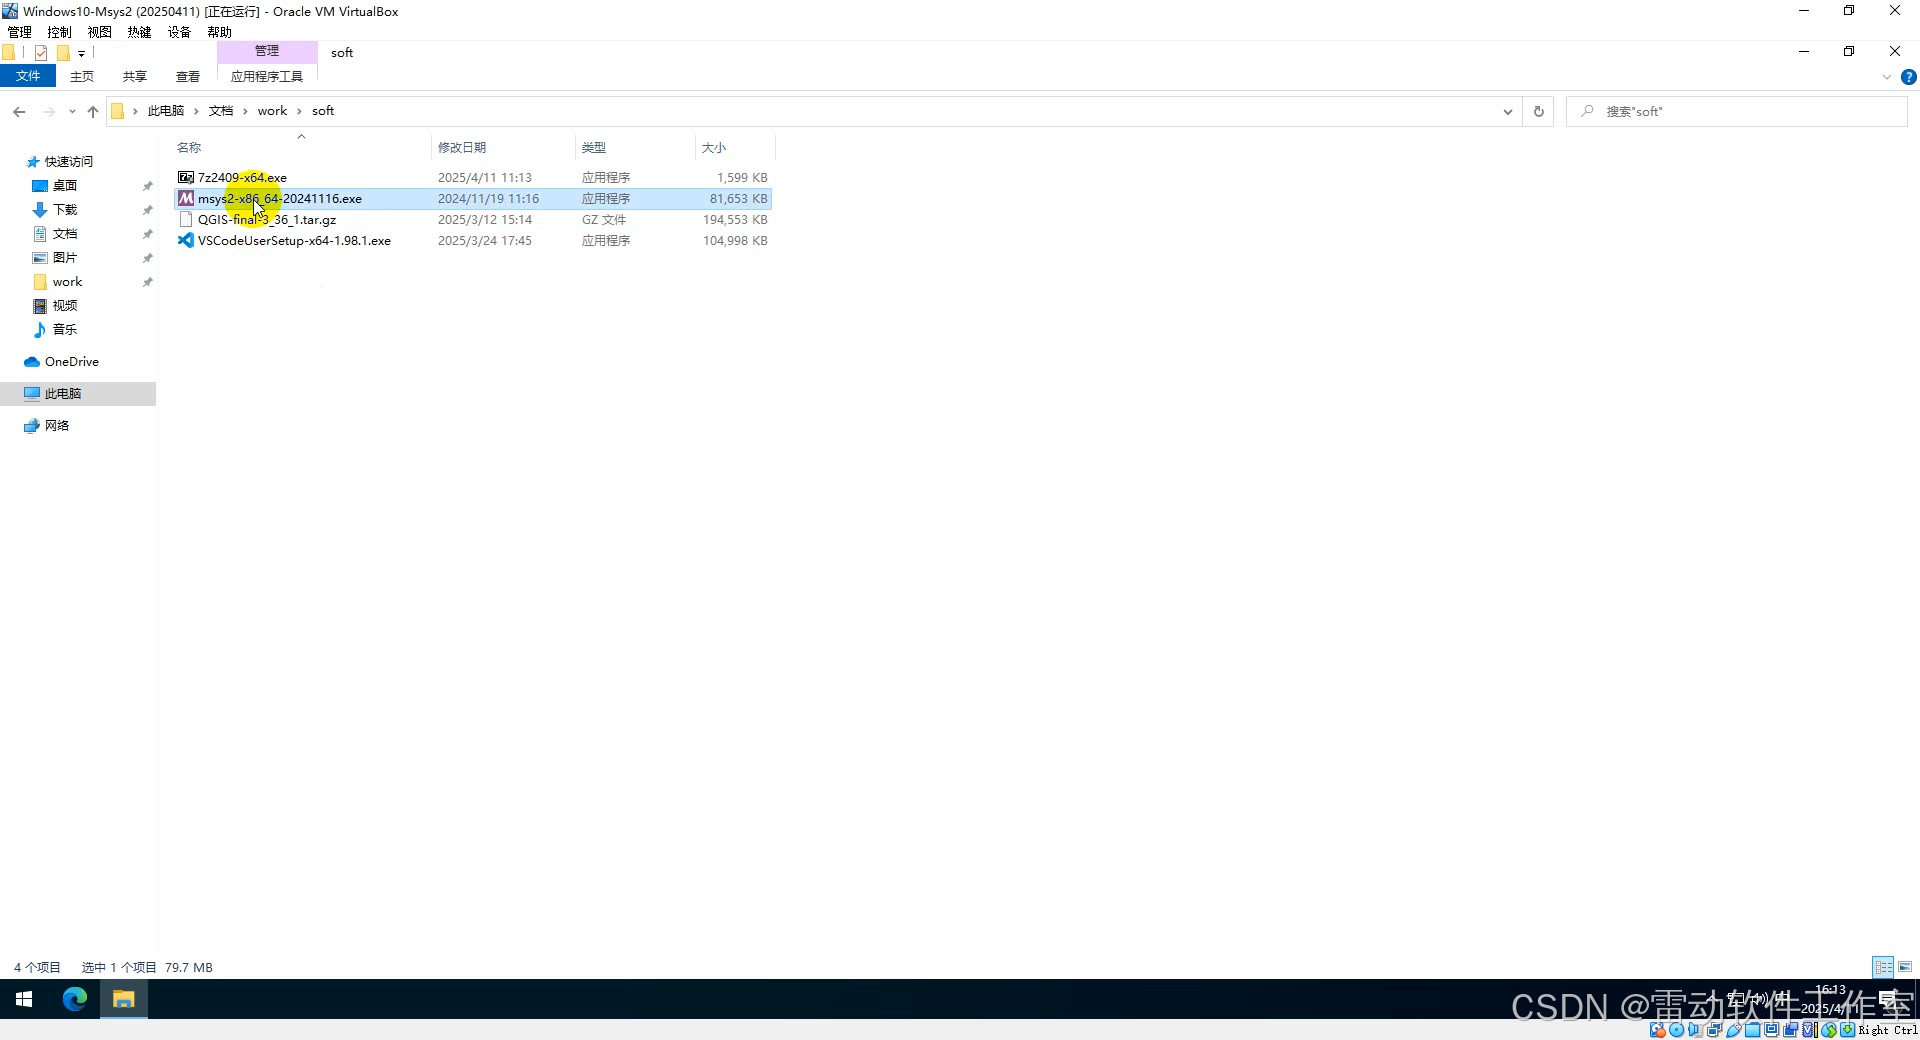Screen dimensions: 1920x1040
Task: Click the soft breadcrumb segment
Action: coord(323,111)
